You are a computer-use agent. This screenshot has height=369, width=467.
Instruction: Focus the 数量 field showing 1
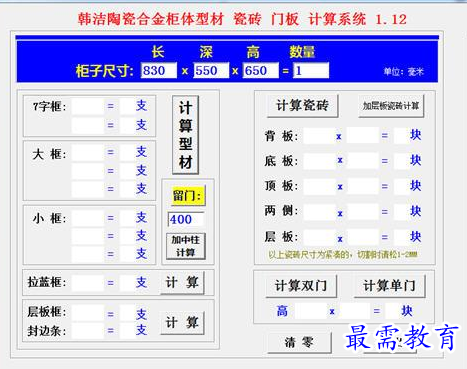[311, 71]
